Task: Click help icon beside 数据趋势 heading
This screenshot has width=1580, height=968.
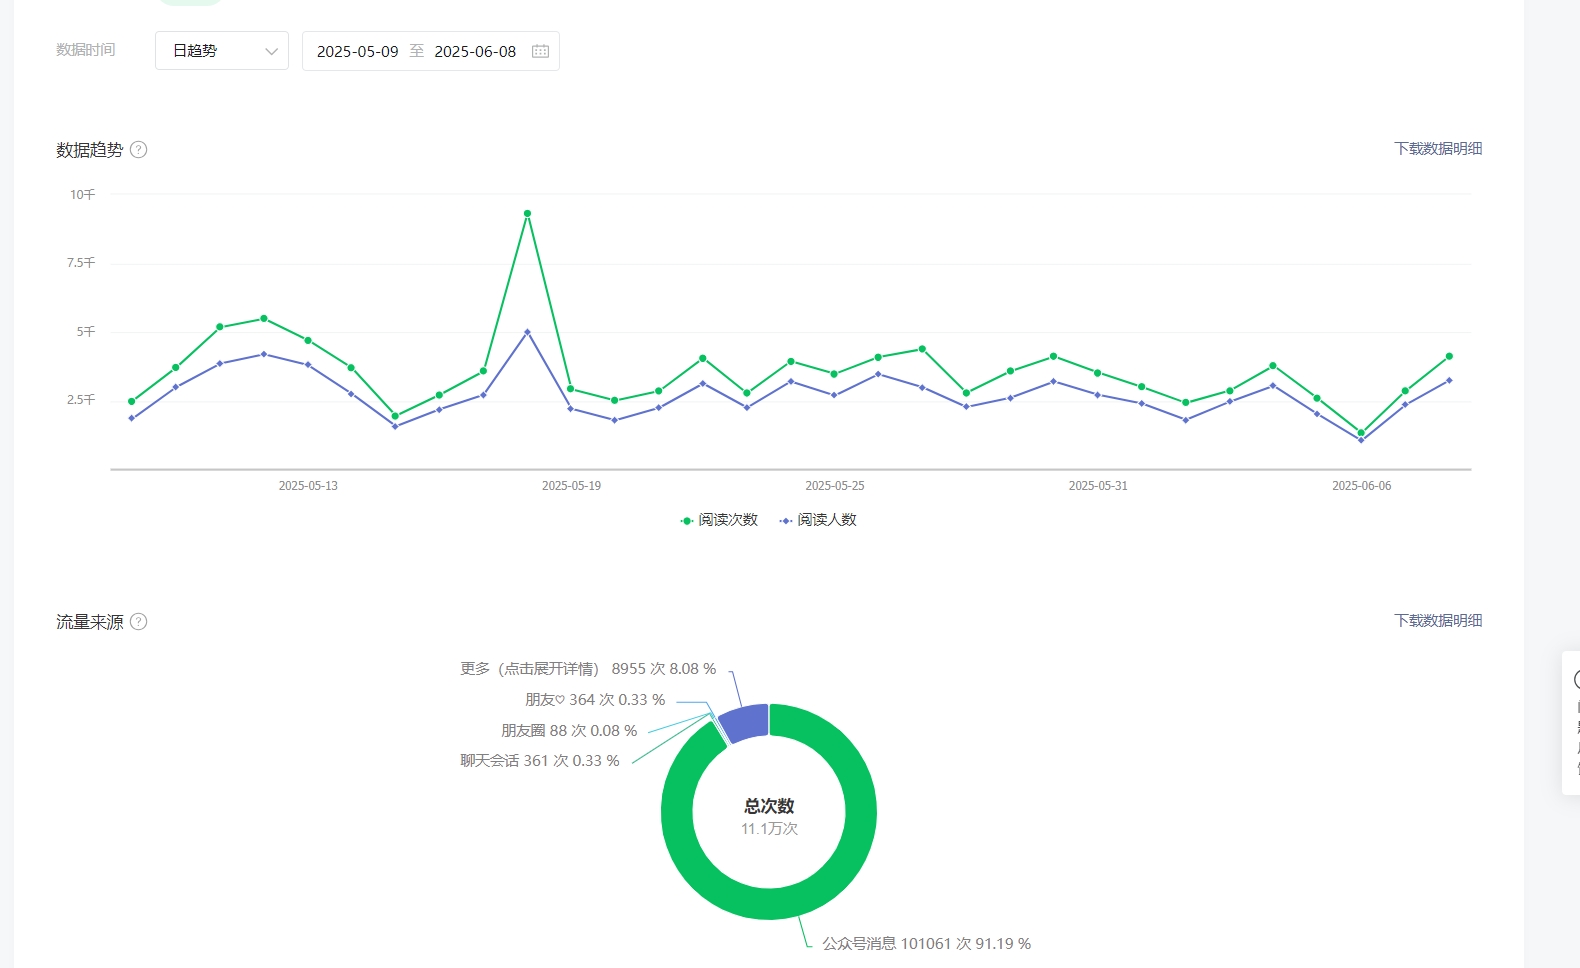Action: coord(139,150)
